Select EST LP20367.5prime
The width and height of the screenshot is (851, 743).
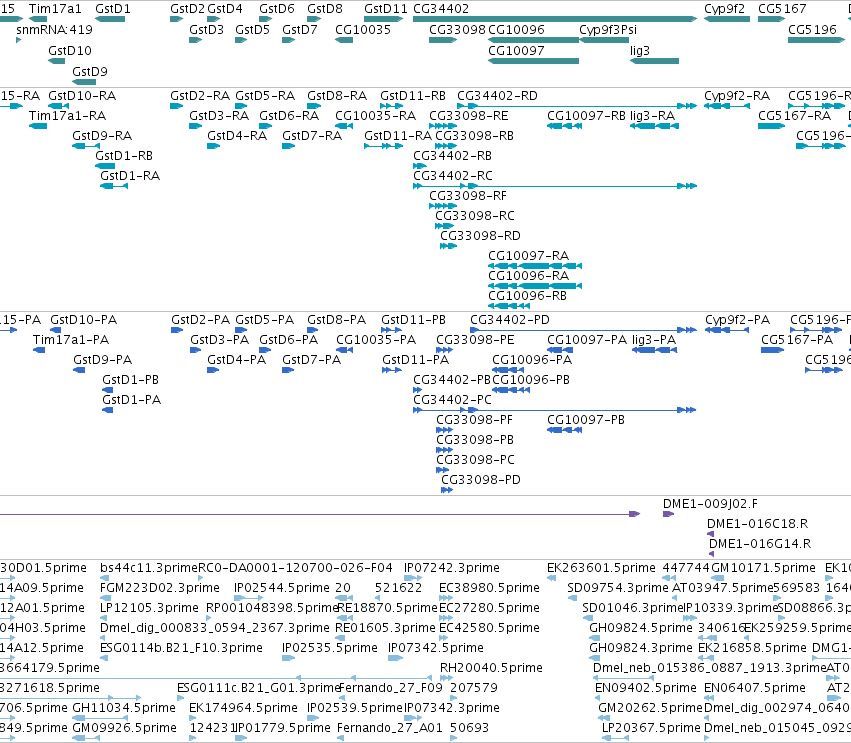coord(615,738)
